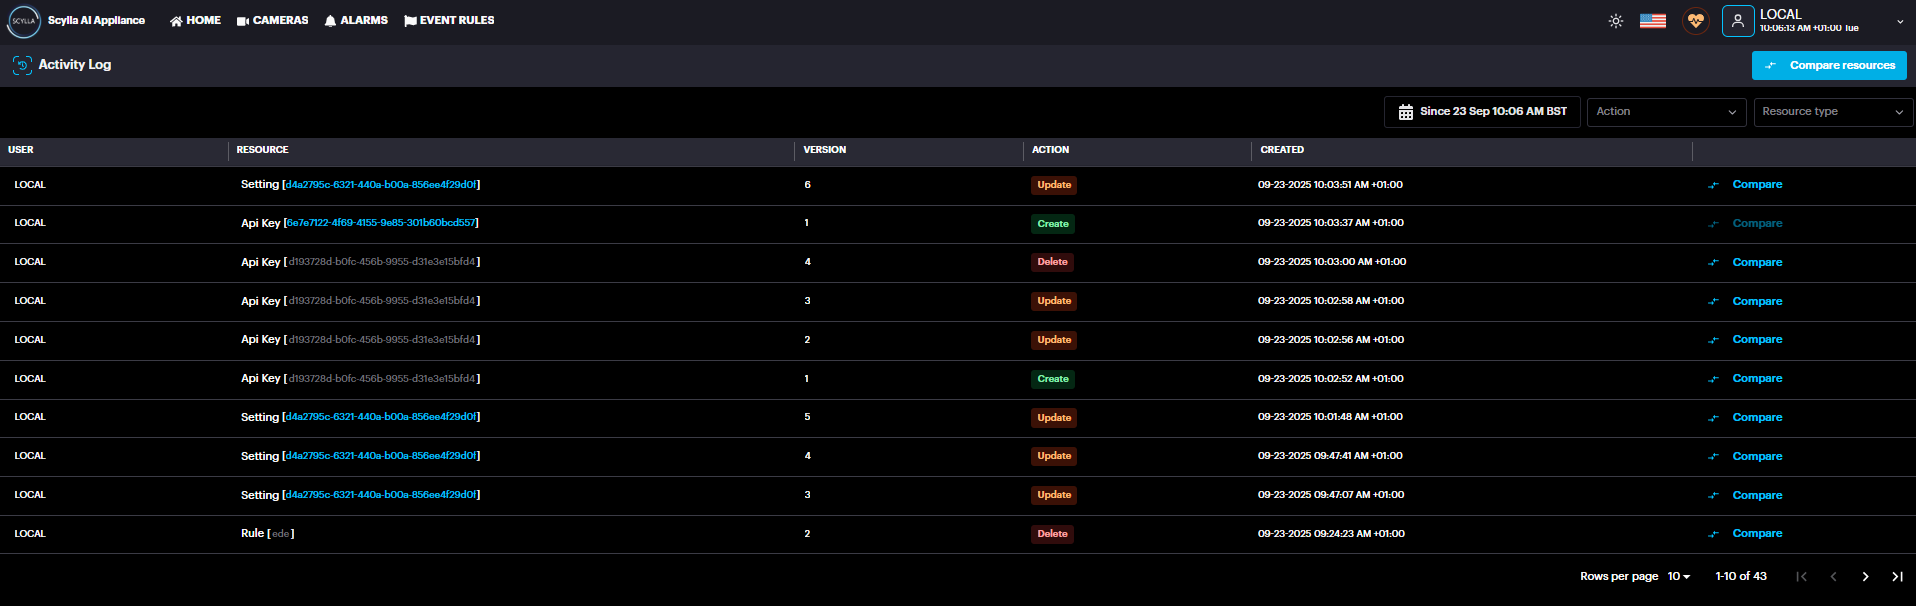Open the Resource type filter dropdown

pyautogui.click(x=1832, y=112)
